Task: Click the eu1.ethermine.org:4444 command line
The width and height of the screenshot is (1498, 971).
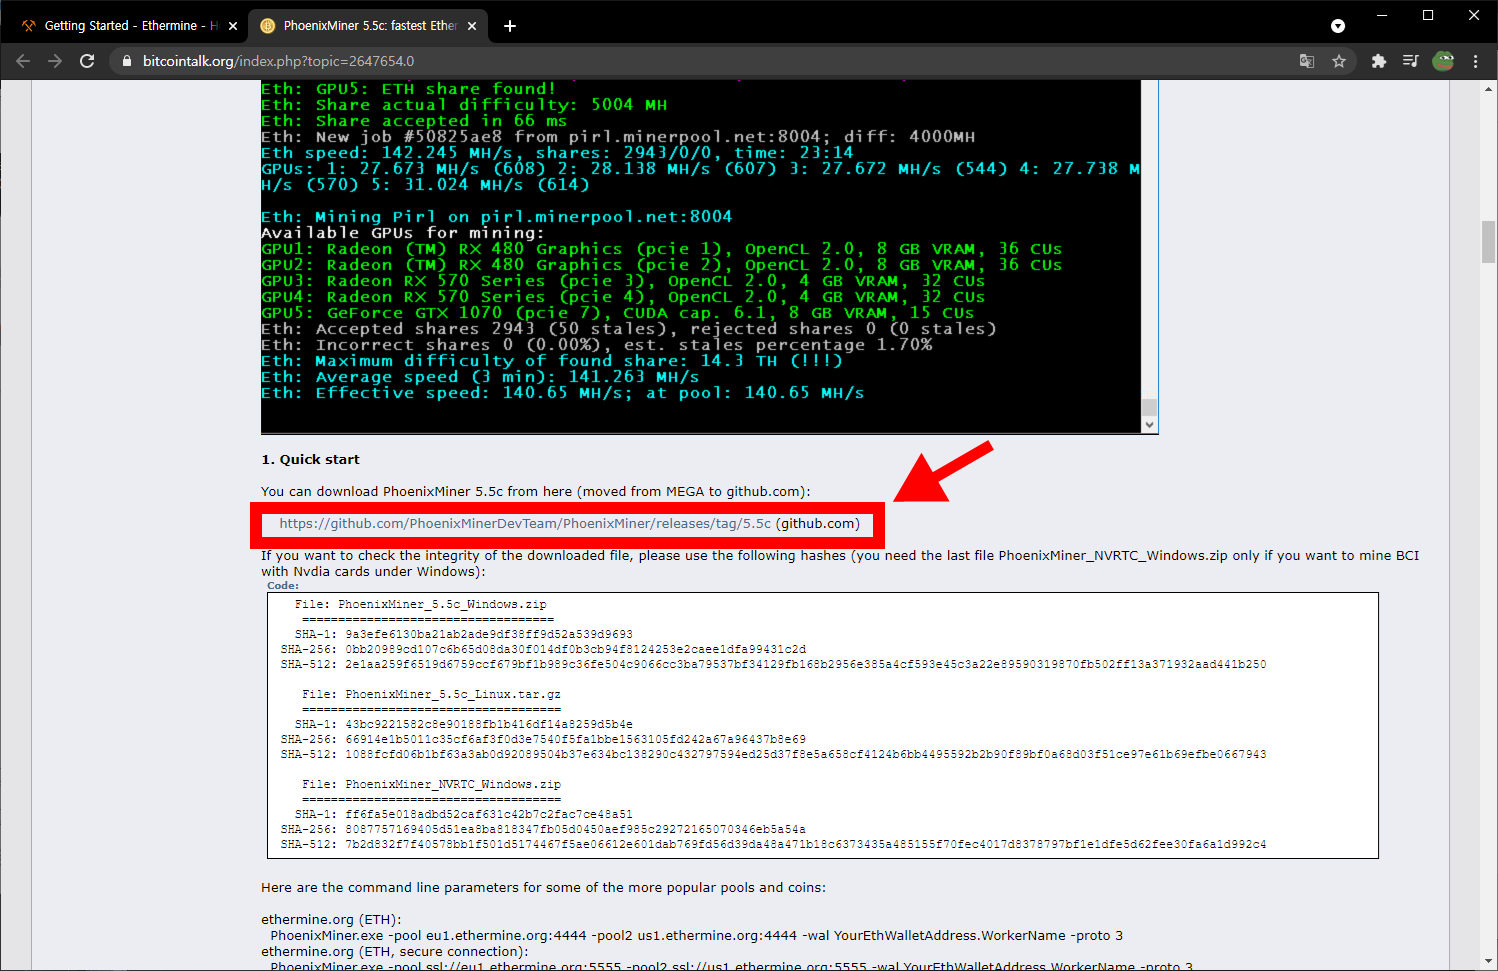Action: (696, 935)
